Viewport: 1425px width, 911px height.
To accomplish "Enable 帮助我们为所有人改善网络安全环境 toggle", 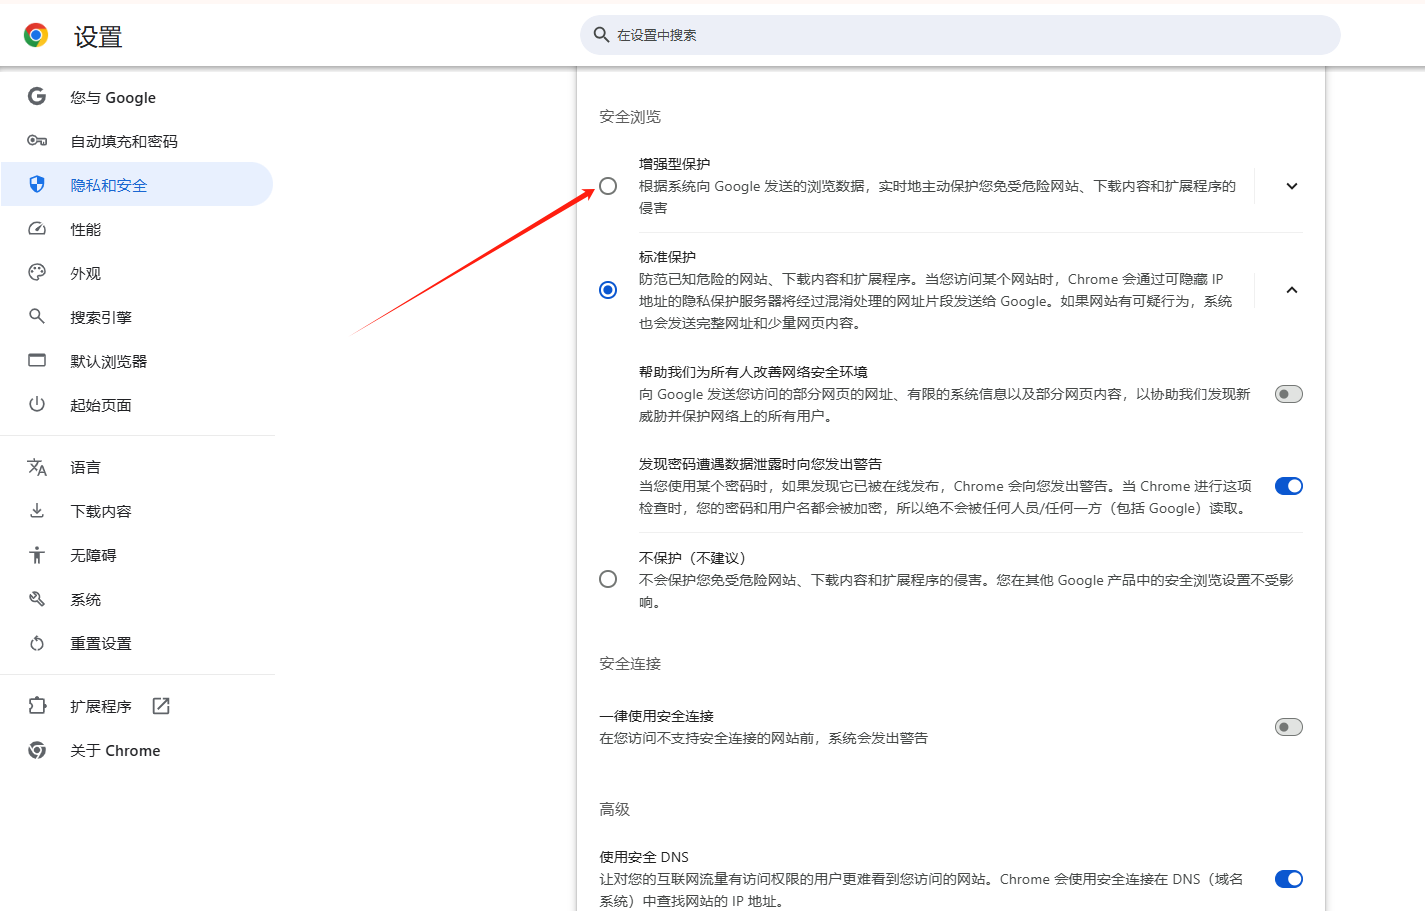I will coord(1289,394).
